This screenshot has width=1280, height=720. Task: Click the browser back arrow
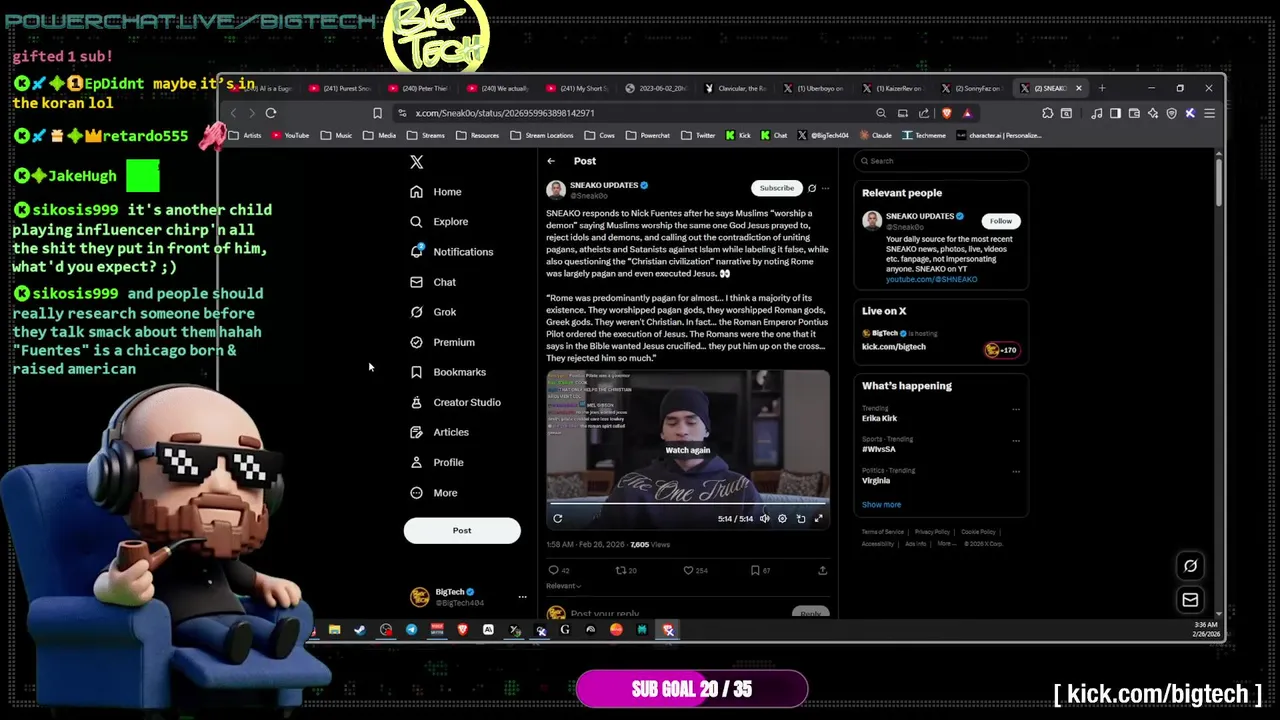(233, 113)
